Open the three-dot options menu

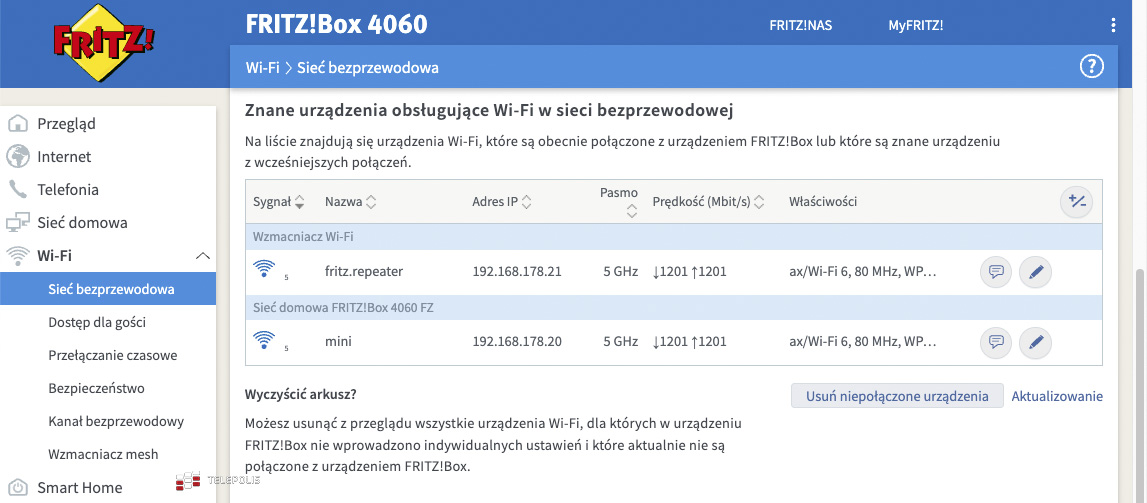pos(1113,25)
